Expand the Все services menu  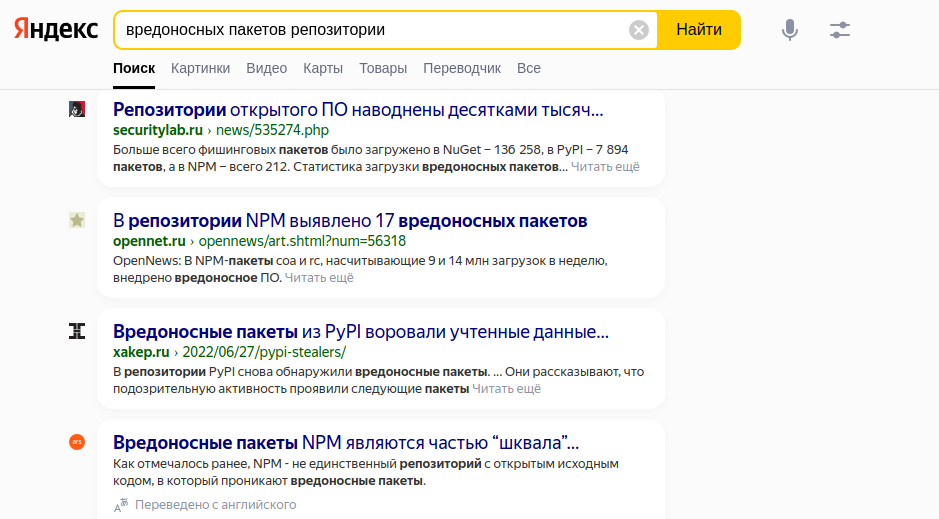529,68
